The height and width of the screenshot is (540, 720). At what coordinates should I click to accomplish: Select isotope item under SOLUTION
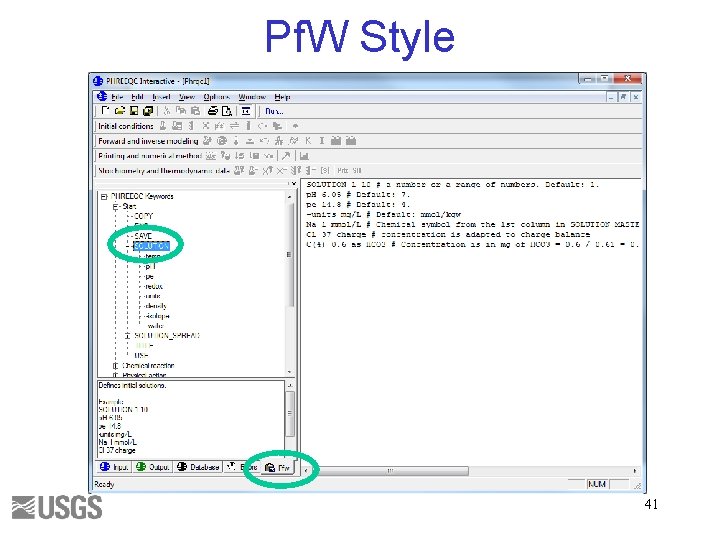click(x=157, y=316)
